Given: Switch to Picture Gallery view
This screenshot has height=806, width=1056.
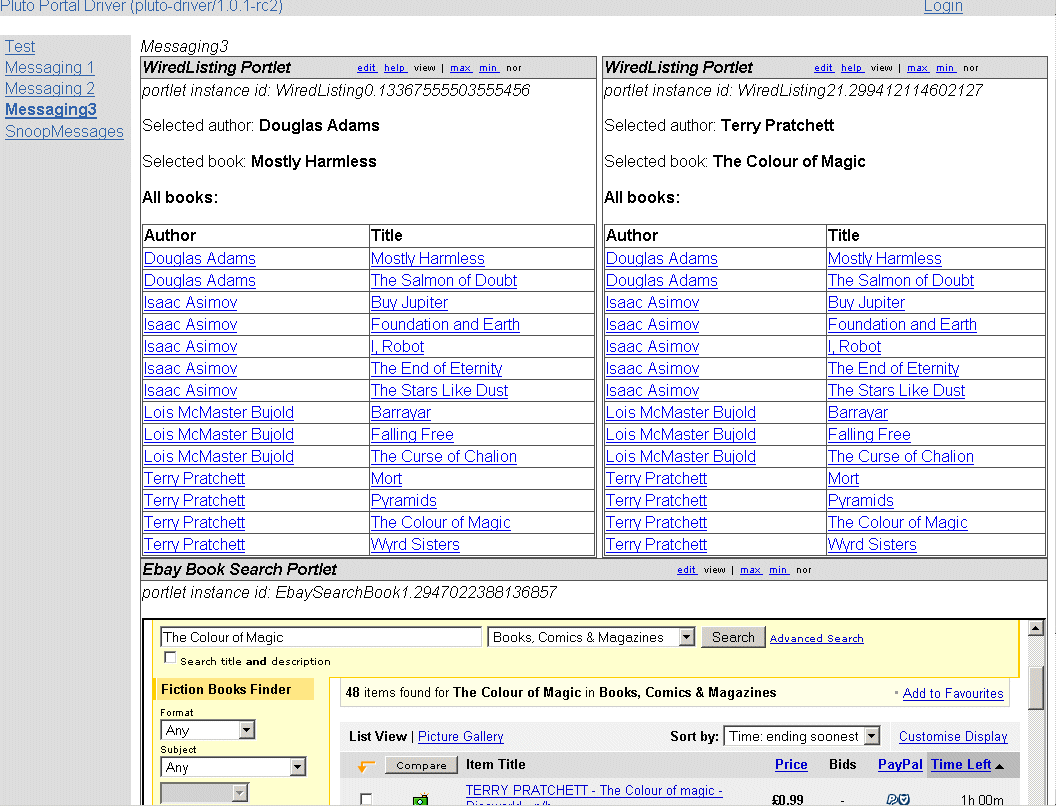Looking at the screenshot, I should [x=461, y=737].
